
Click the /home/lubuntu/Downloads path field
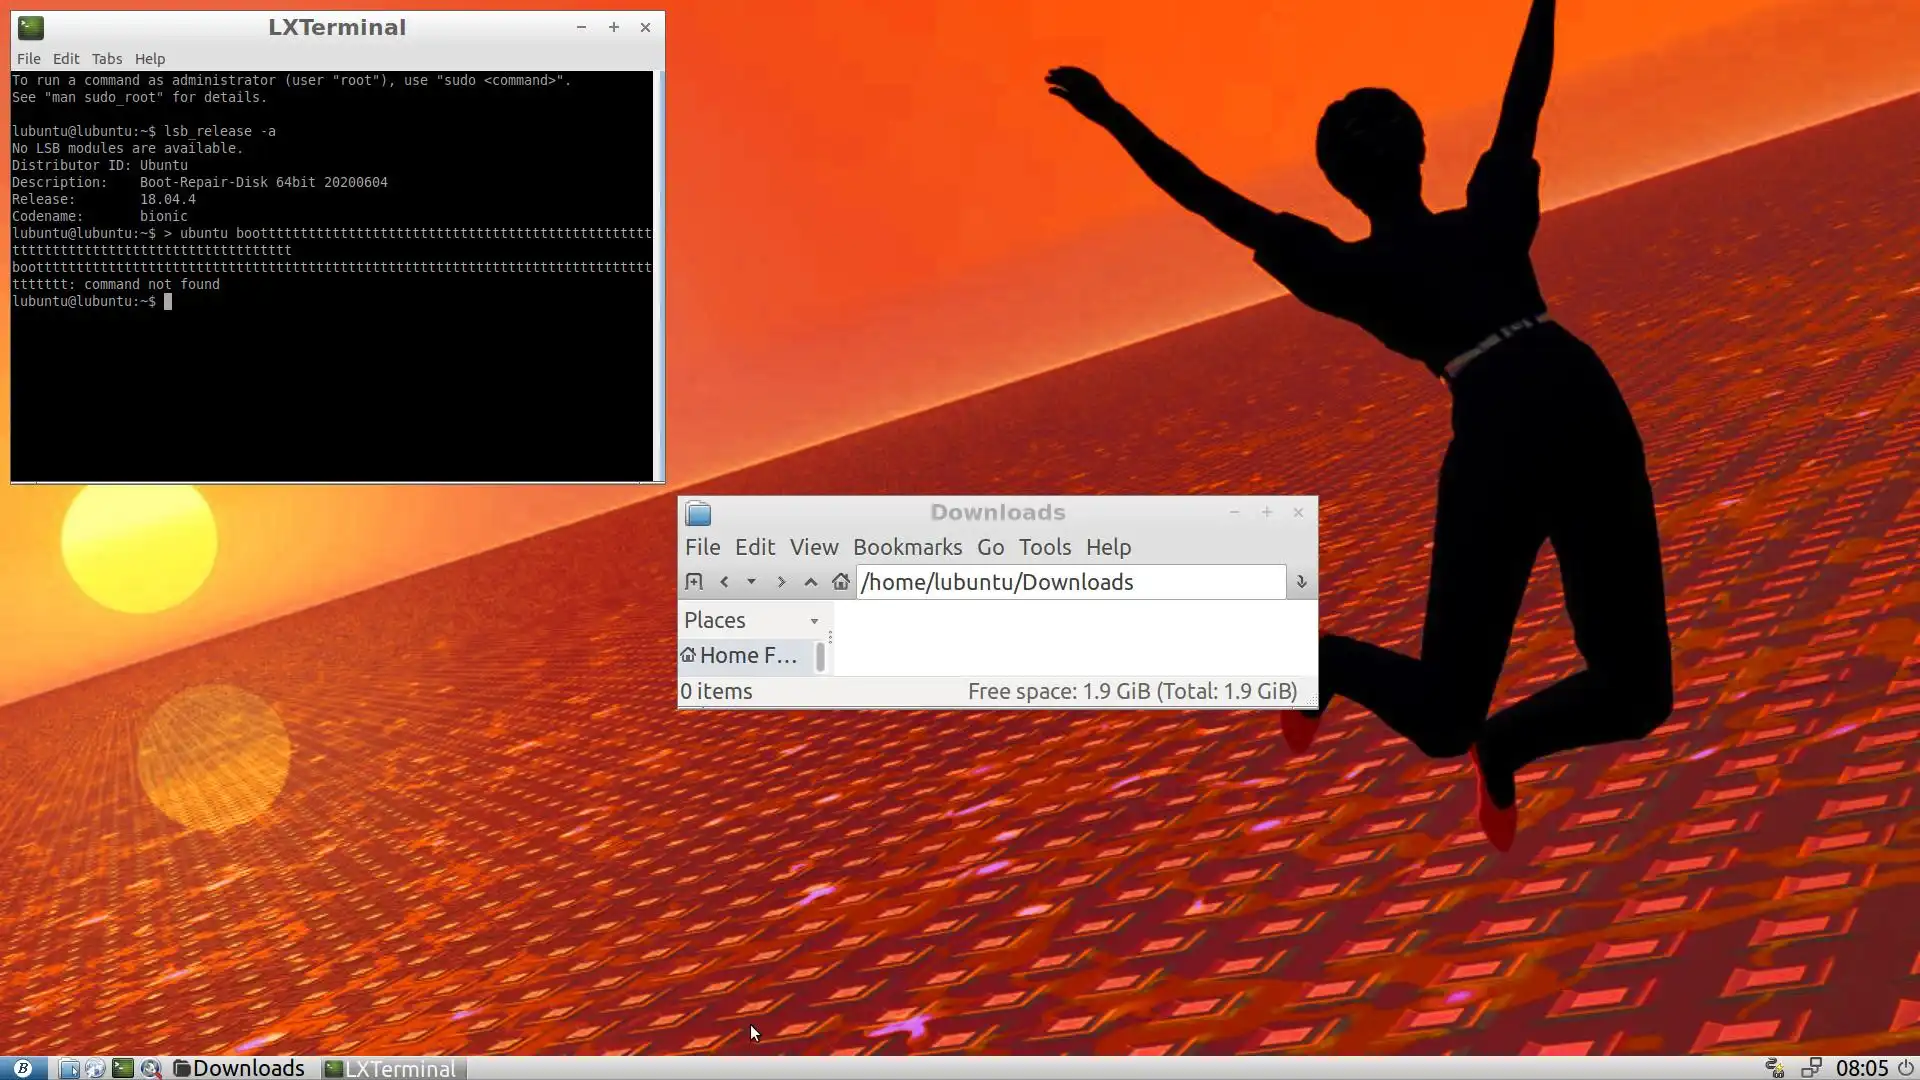click(x=1070, y=582)
